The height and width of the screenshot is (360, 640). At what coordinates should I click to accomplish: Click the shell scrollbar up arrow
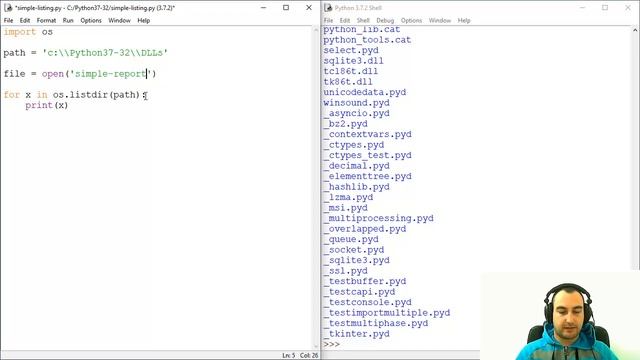[635, 30]
